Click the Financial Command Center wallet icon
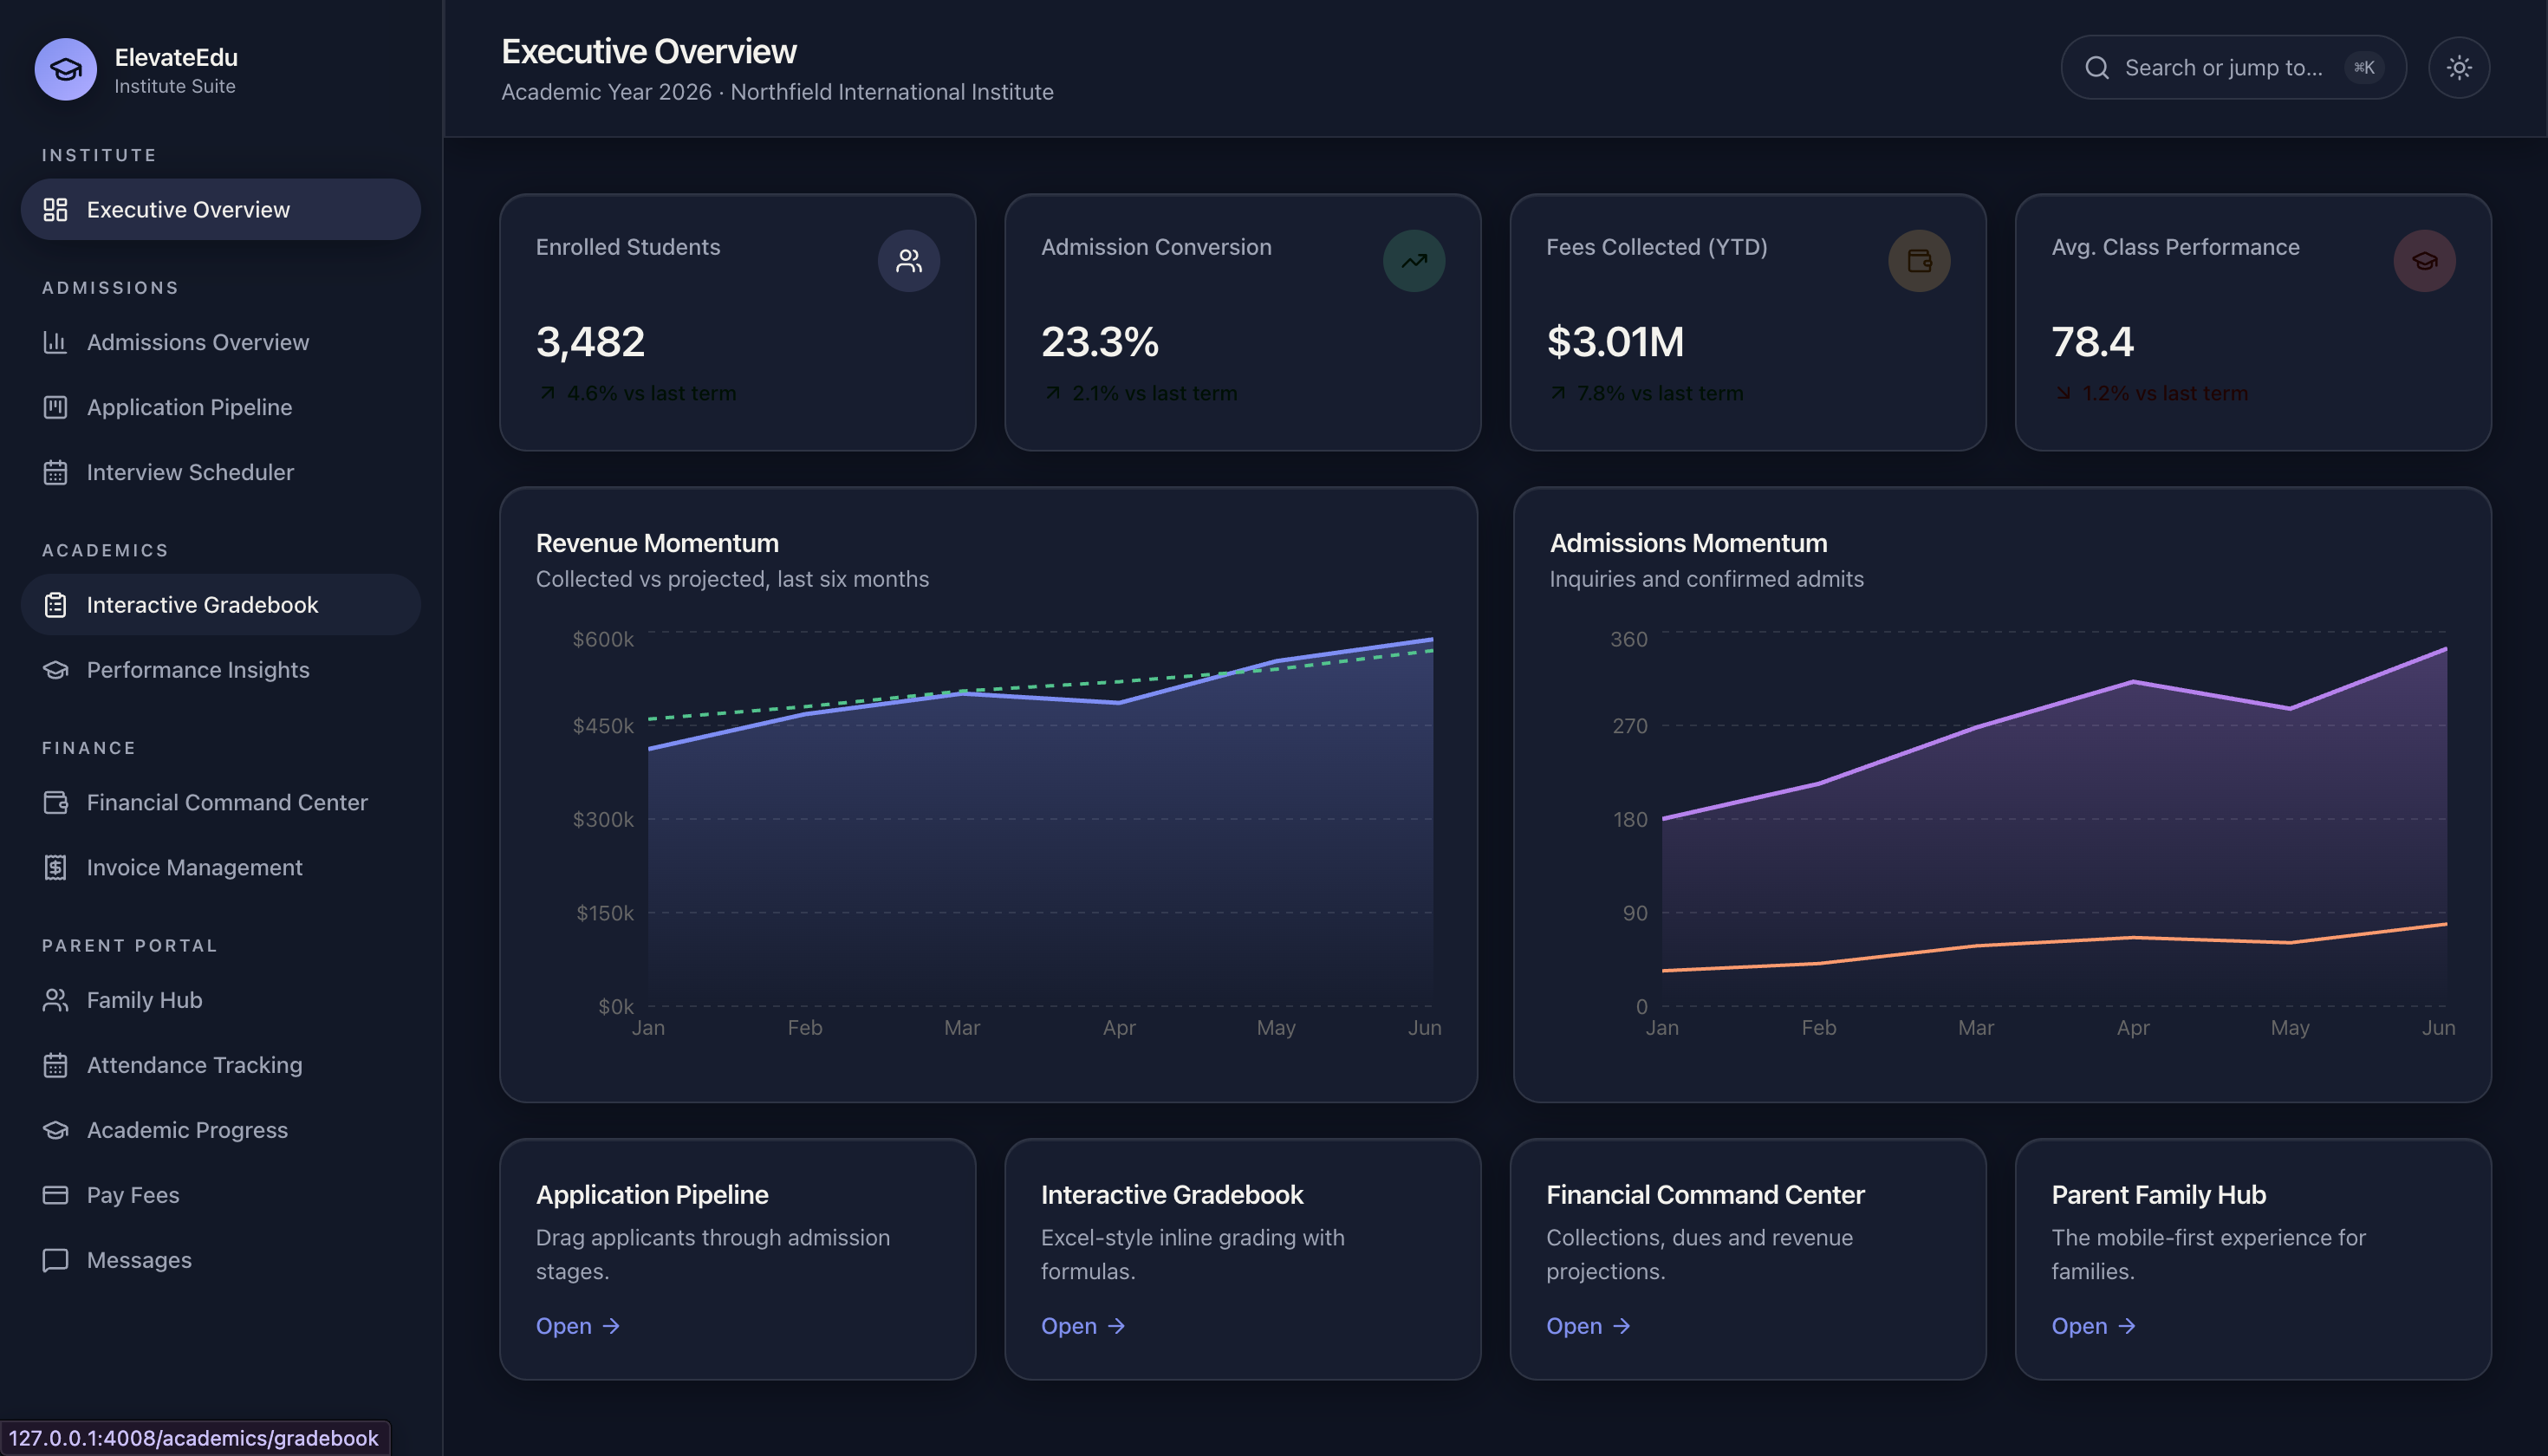The height and width of the screenshot is (1456, 2548). [x=55, y=802]
